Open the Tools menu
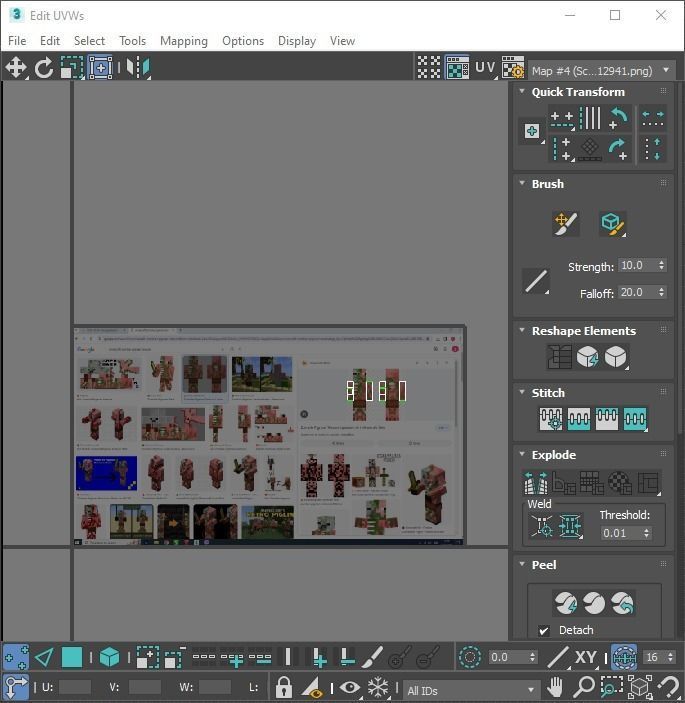Image resolution: width=685 pixels, height=703 pixels. 133,41
